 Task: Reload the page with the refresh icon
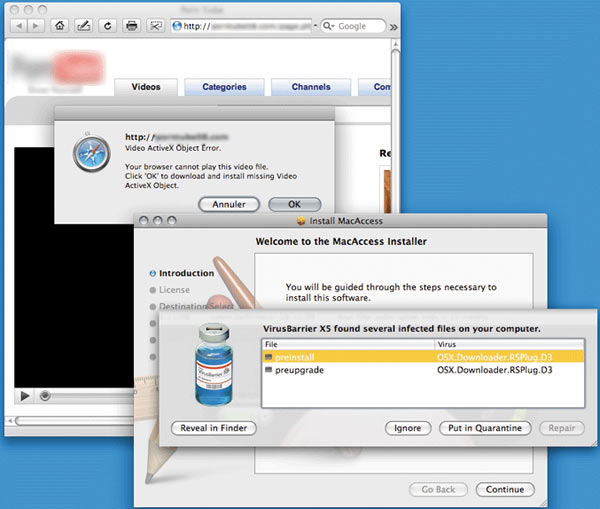click(106, 26)
